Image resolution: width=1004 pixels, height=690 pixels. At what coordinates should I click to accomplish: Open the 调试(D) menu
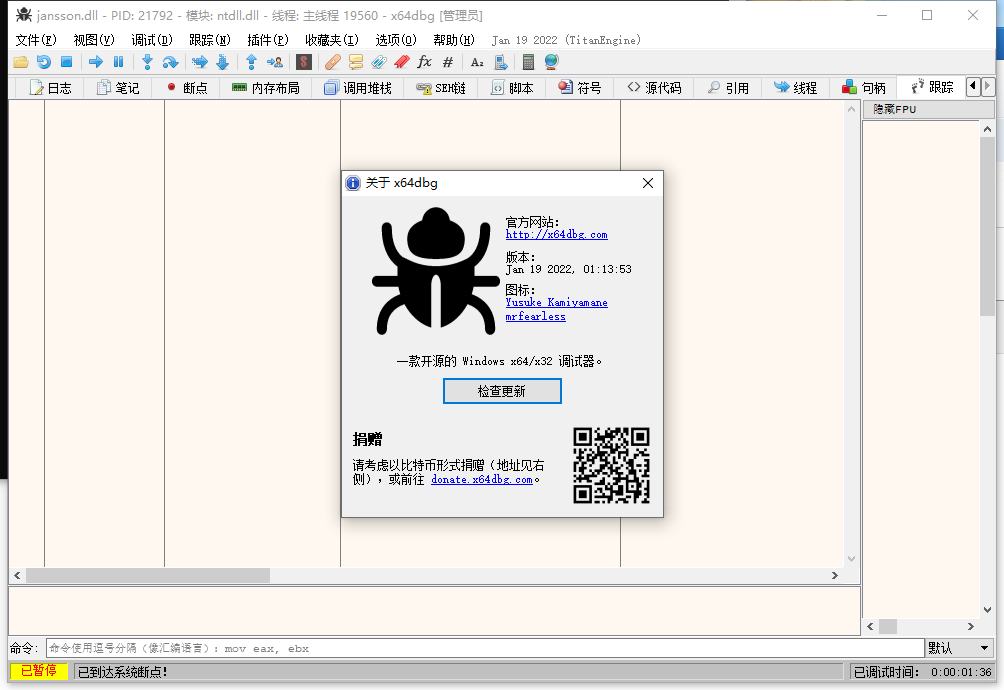coord(152,40)
